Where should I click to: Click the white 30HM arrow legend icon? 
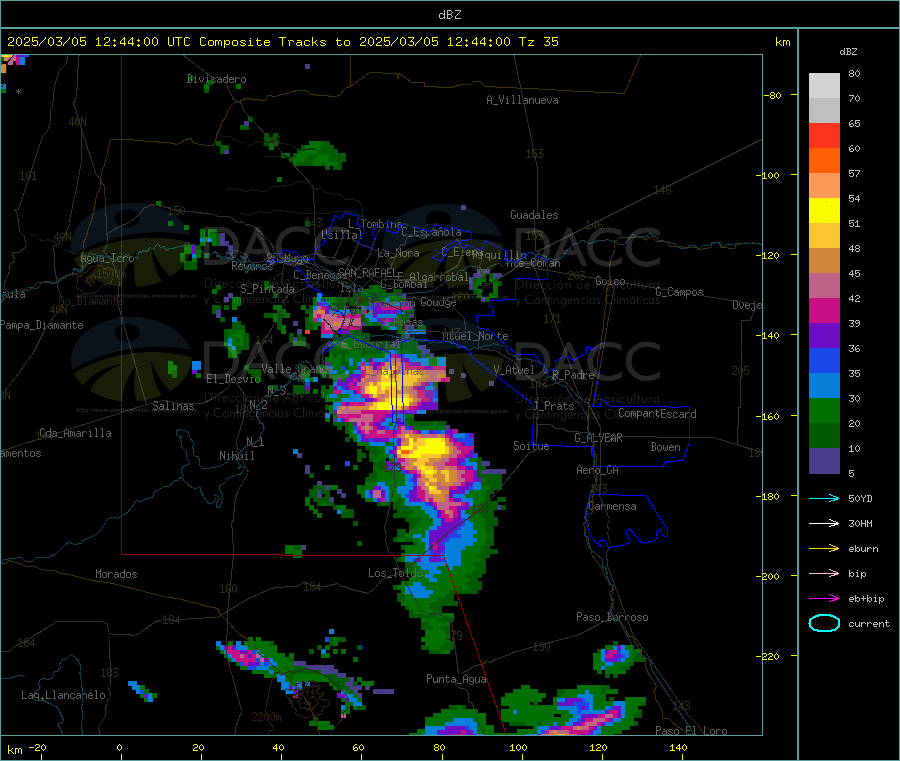(824, 523)
